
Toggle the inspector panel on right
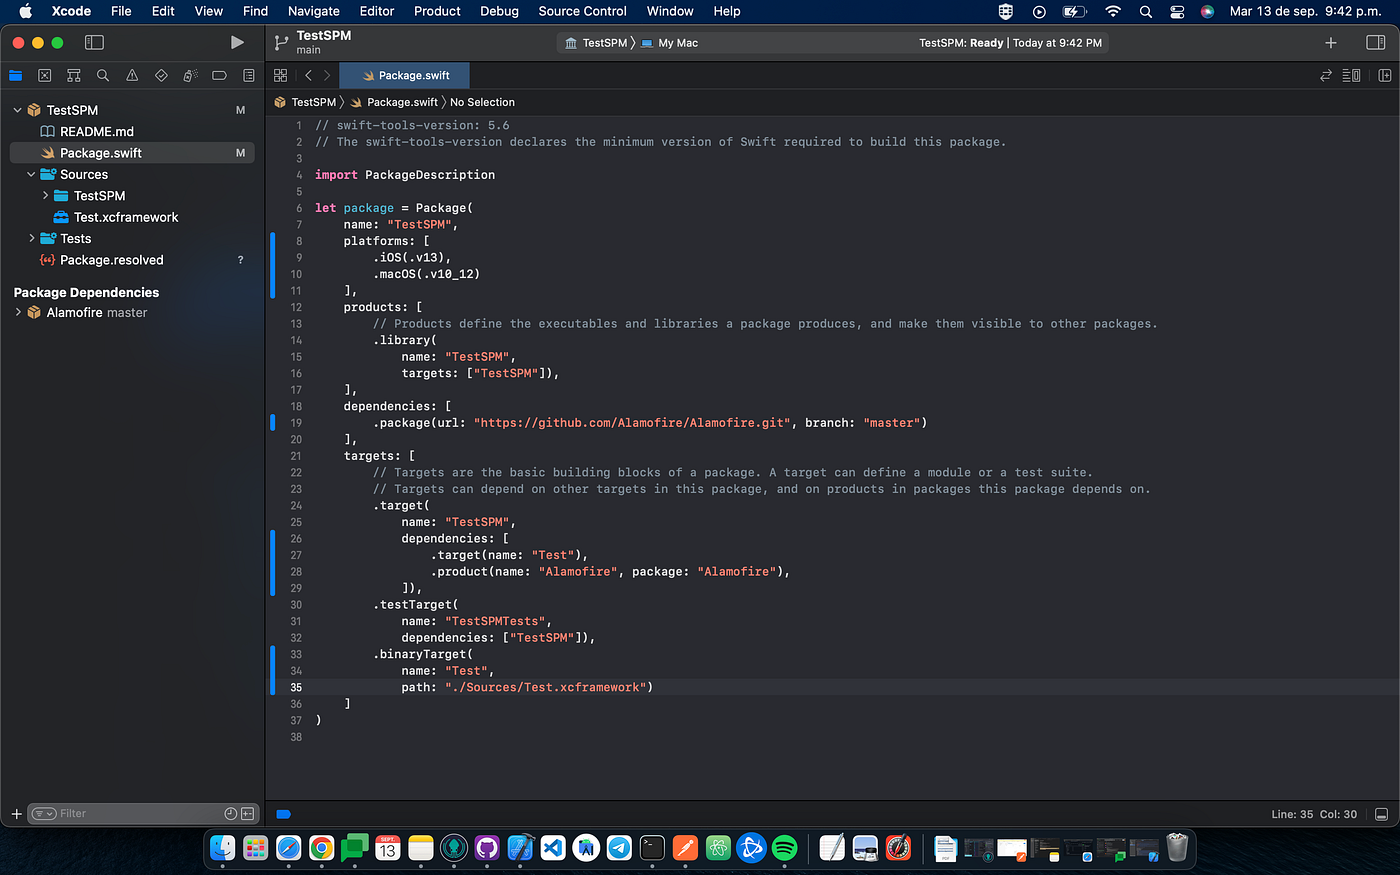1375,42
